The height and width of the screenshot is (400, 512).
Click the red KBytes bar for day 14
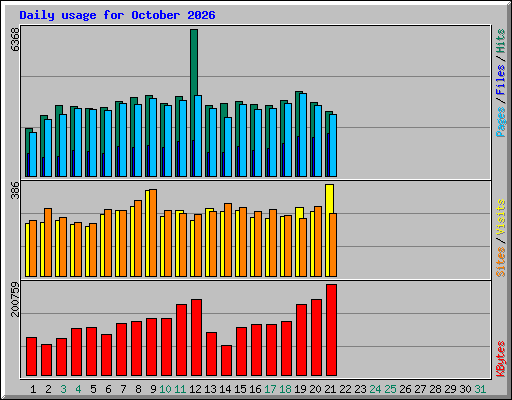(226, 361)
